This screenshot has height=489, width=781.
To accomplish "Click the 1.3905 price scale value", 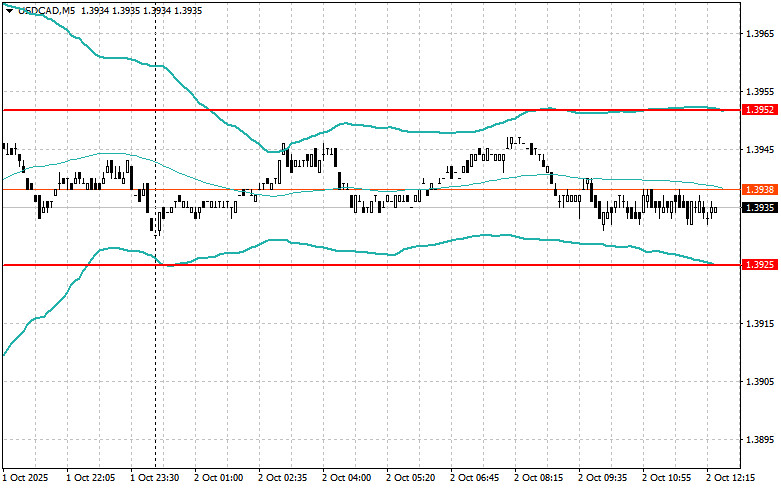I will pyautogui.click(x=760, y=382).
